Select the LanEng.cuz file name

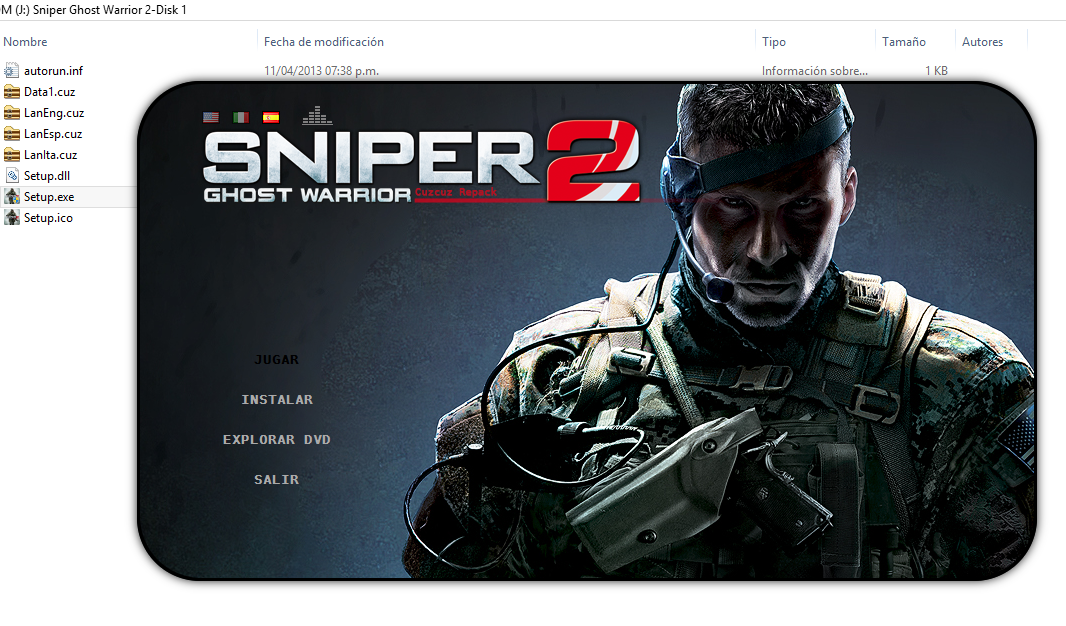pyautogui.click(x=54, y=113)
